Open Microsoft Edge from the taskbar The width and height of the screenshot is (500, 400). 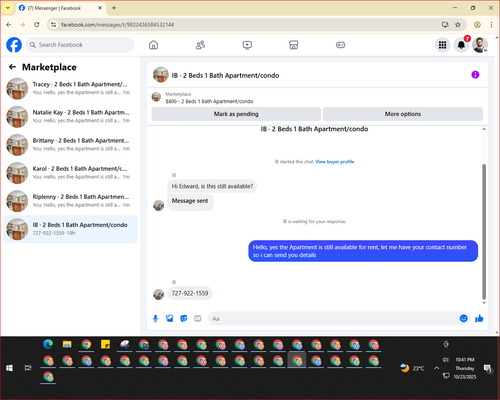coord(48,344)
